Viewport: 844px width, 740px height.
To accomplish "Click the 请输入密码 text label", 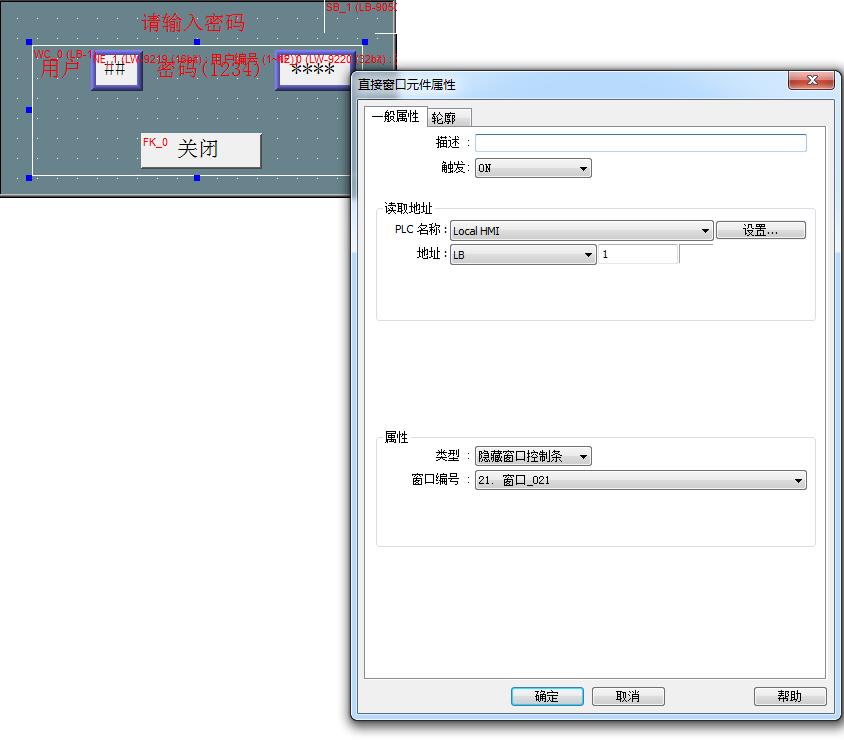I will coord(193,22).
